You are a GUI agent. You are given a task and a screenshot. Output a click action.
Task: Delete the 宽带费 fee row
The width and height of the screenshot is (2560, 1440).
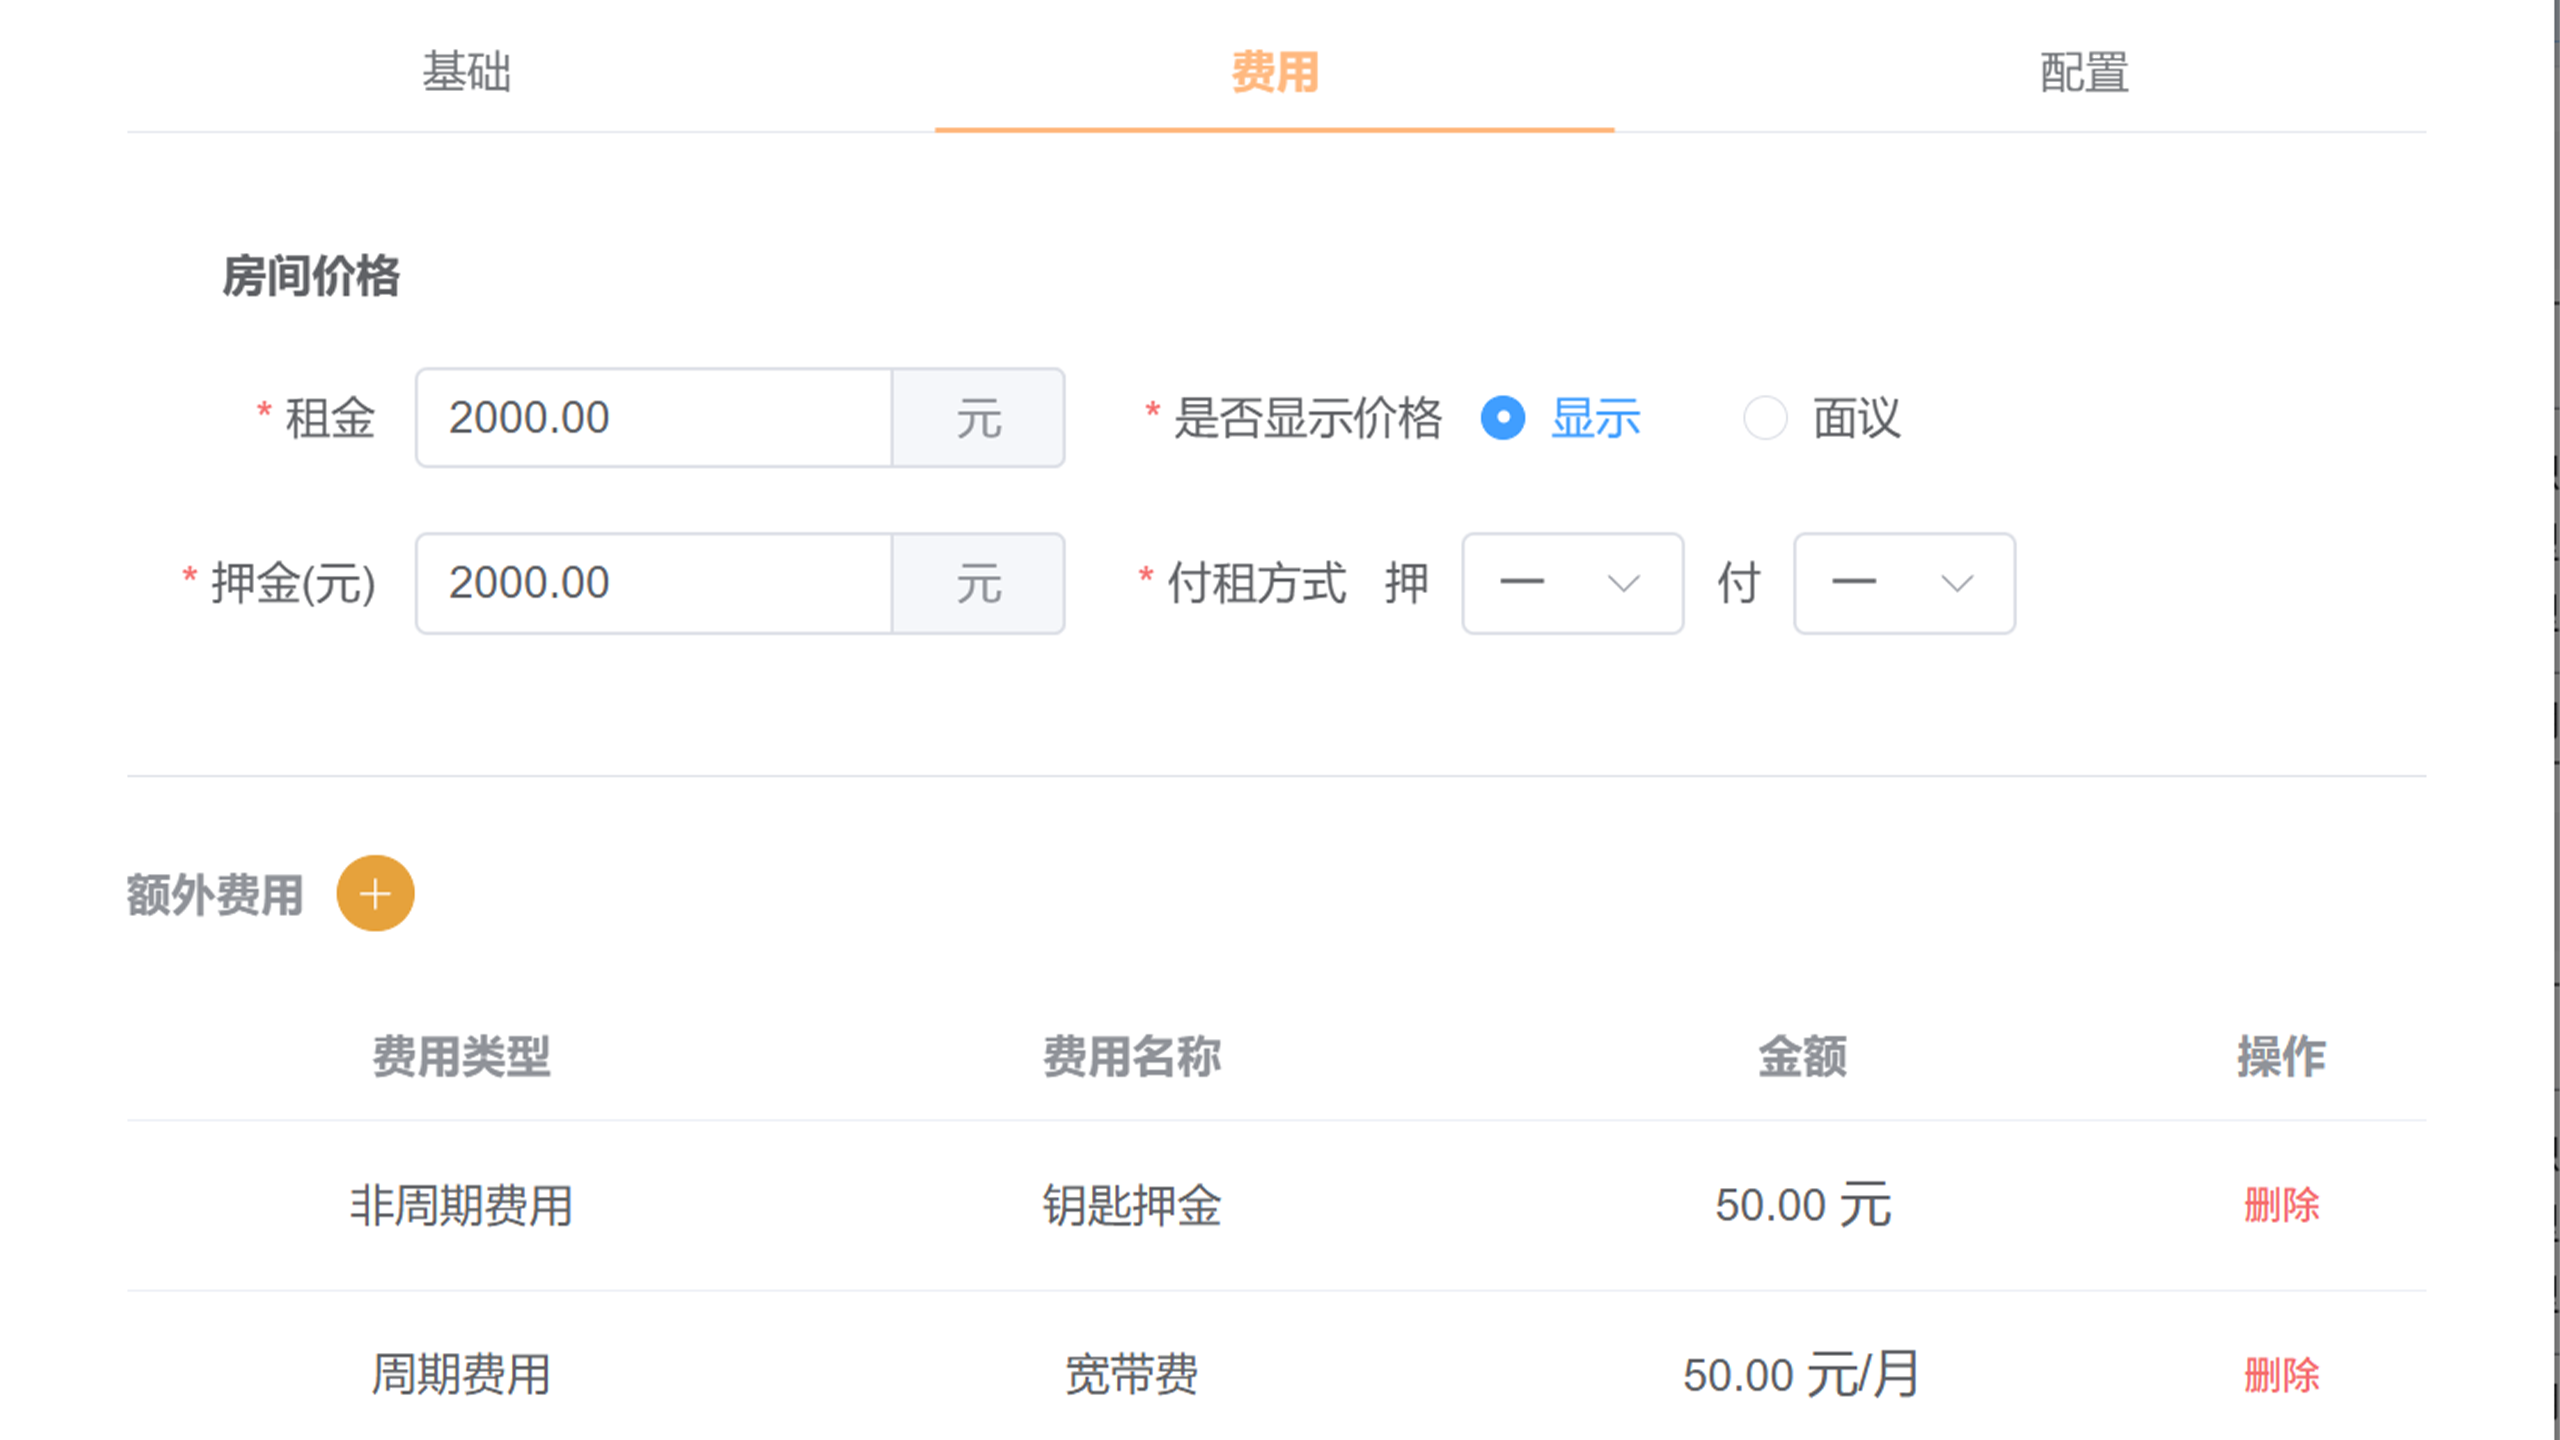(2281, 1375)
